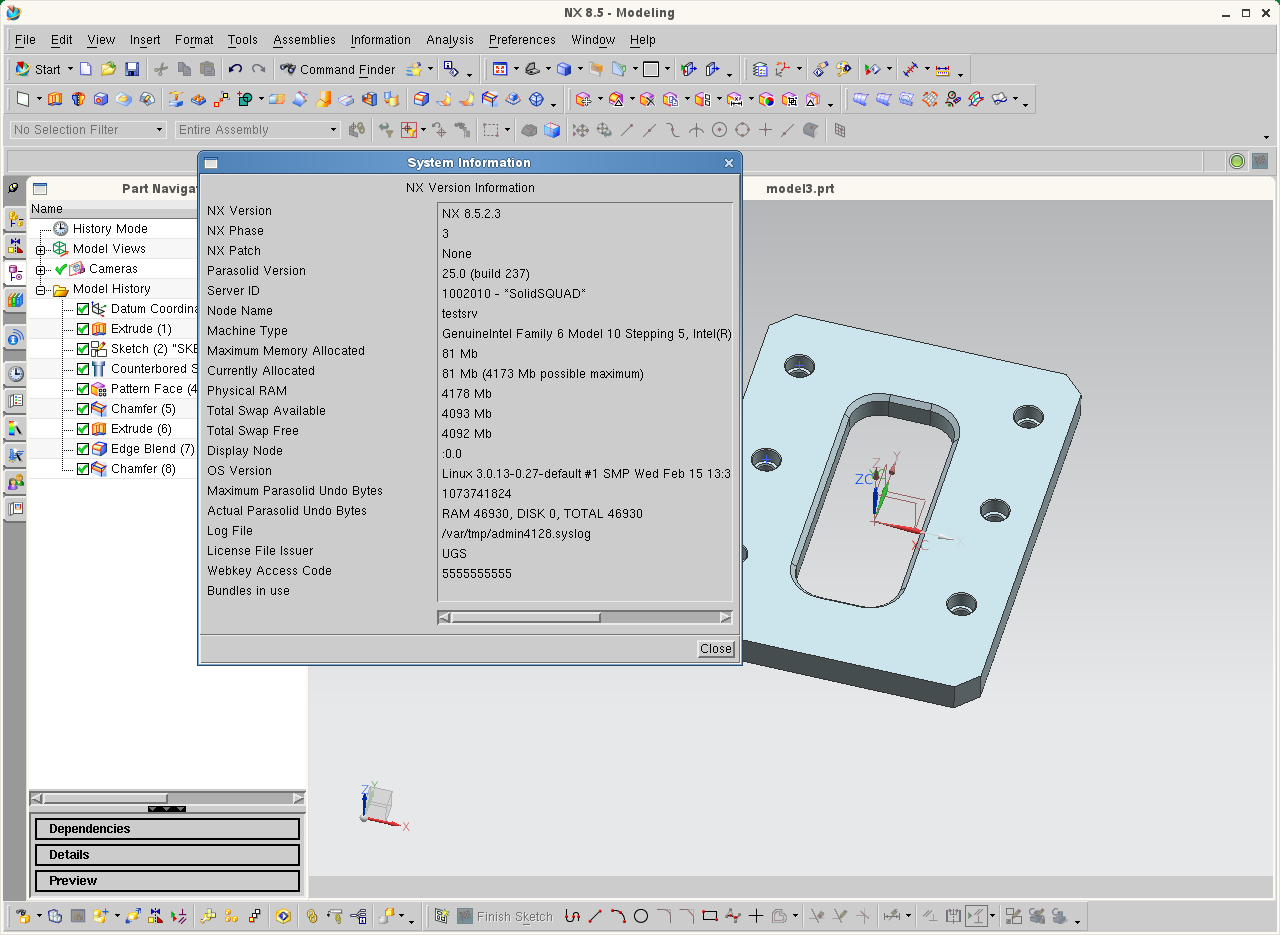1280x935 pixels.
Task: Click the Open file folder icon
Action: (108, 69)
